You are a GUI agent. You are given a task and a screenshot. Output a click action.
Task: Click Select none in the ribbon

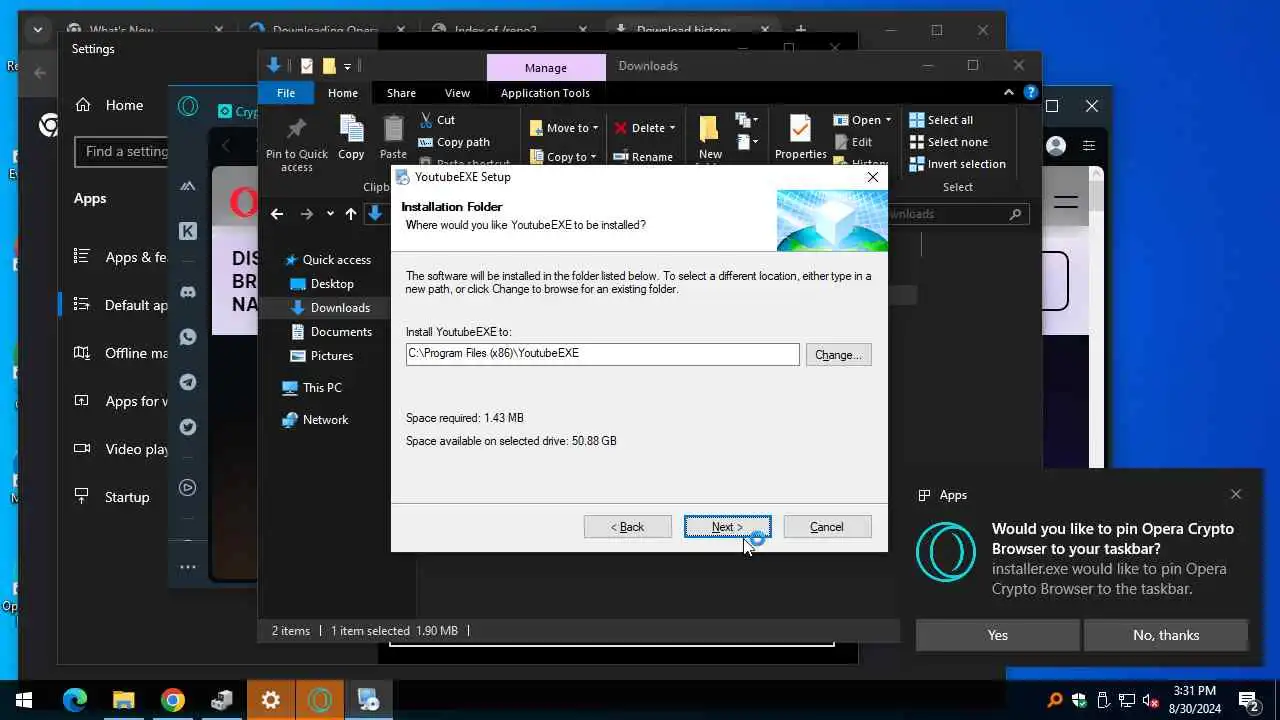coord(948,142)
